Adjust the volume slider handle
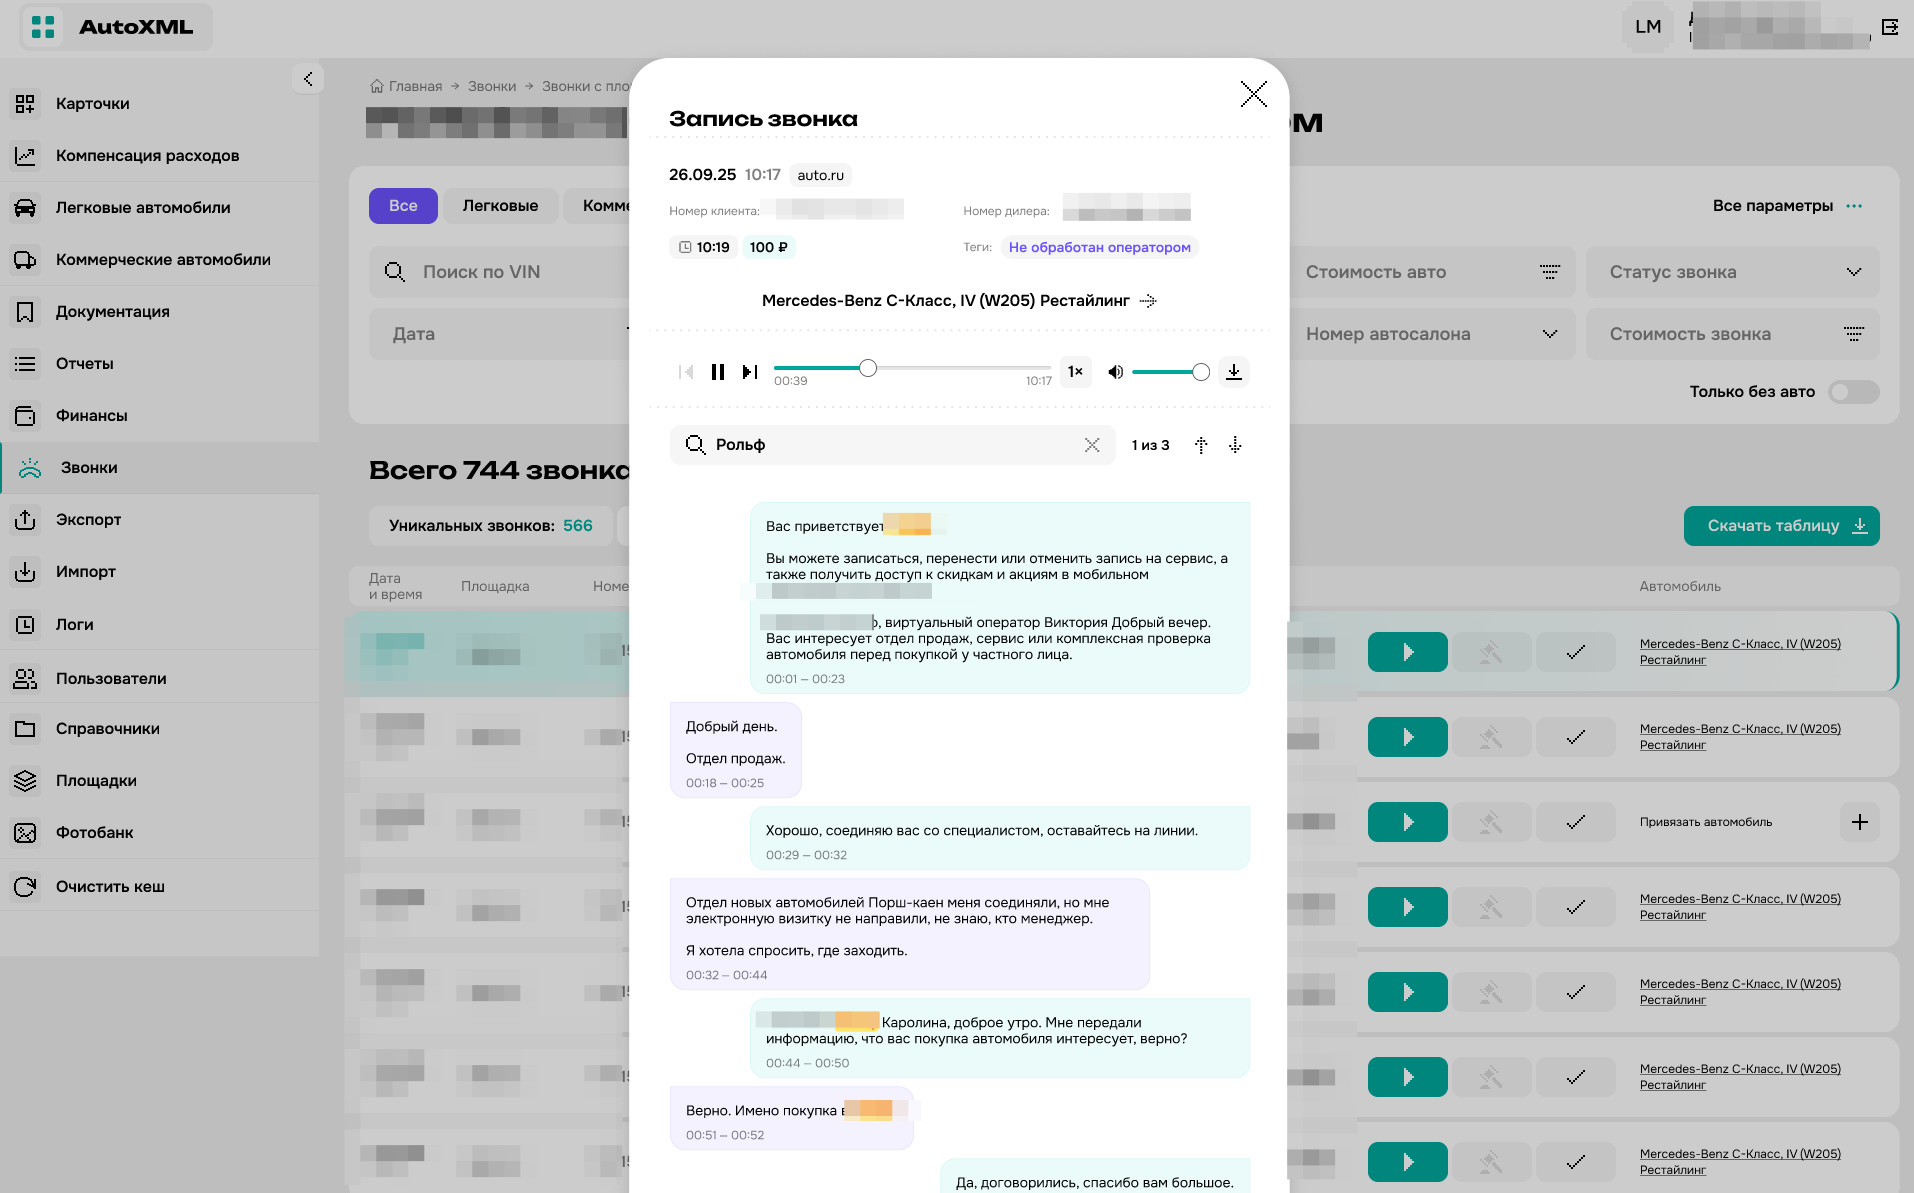1914x1193 pixels. click(1201, 372)
